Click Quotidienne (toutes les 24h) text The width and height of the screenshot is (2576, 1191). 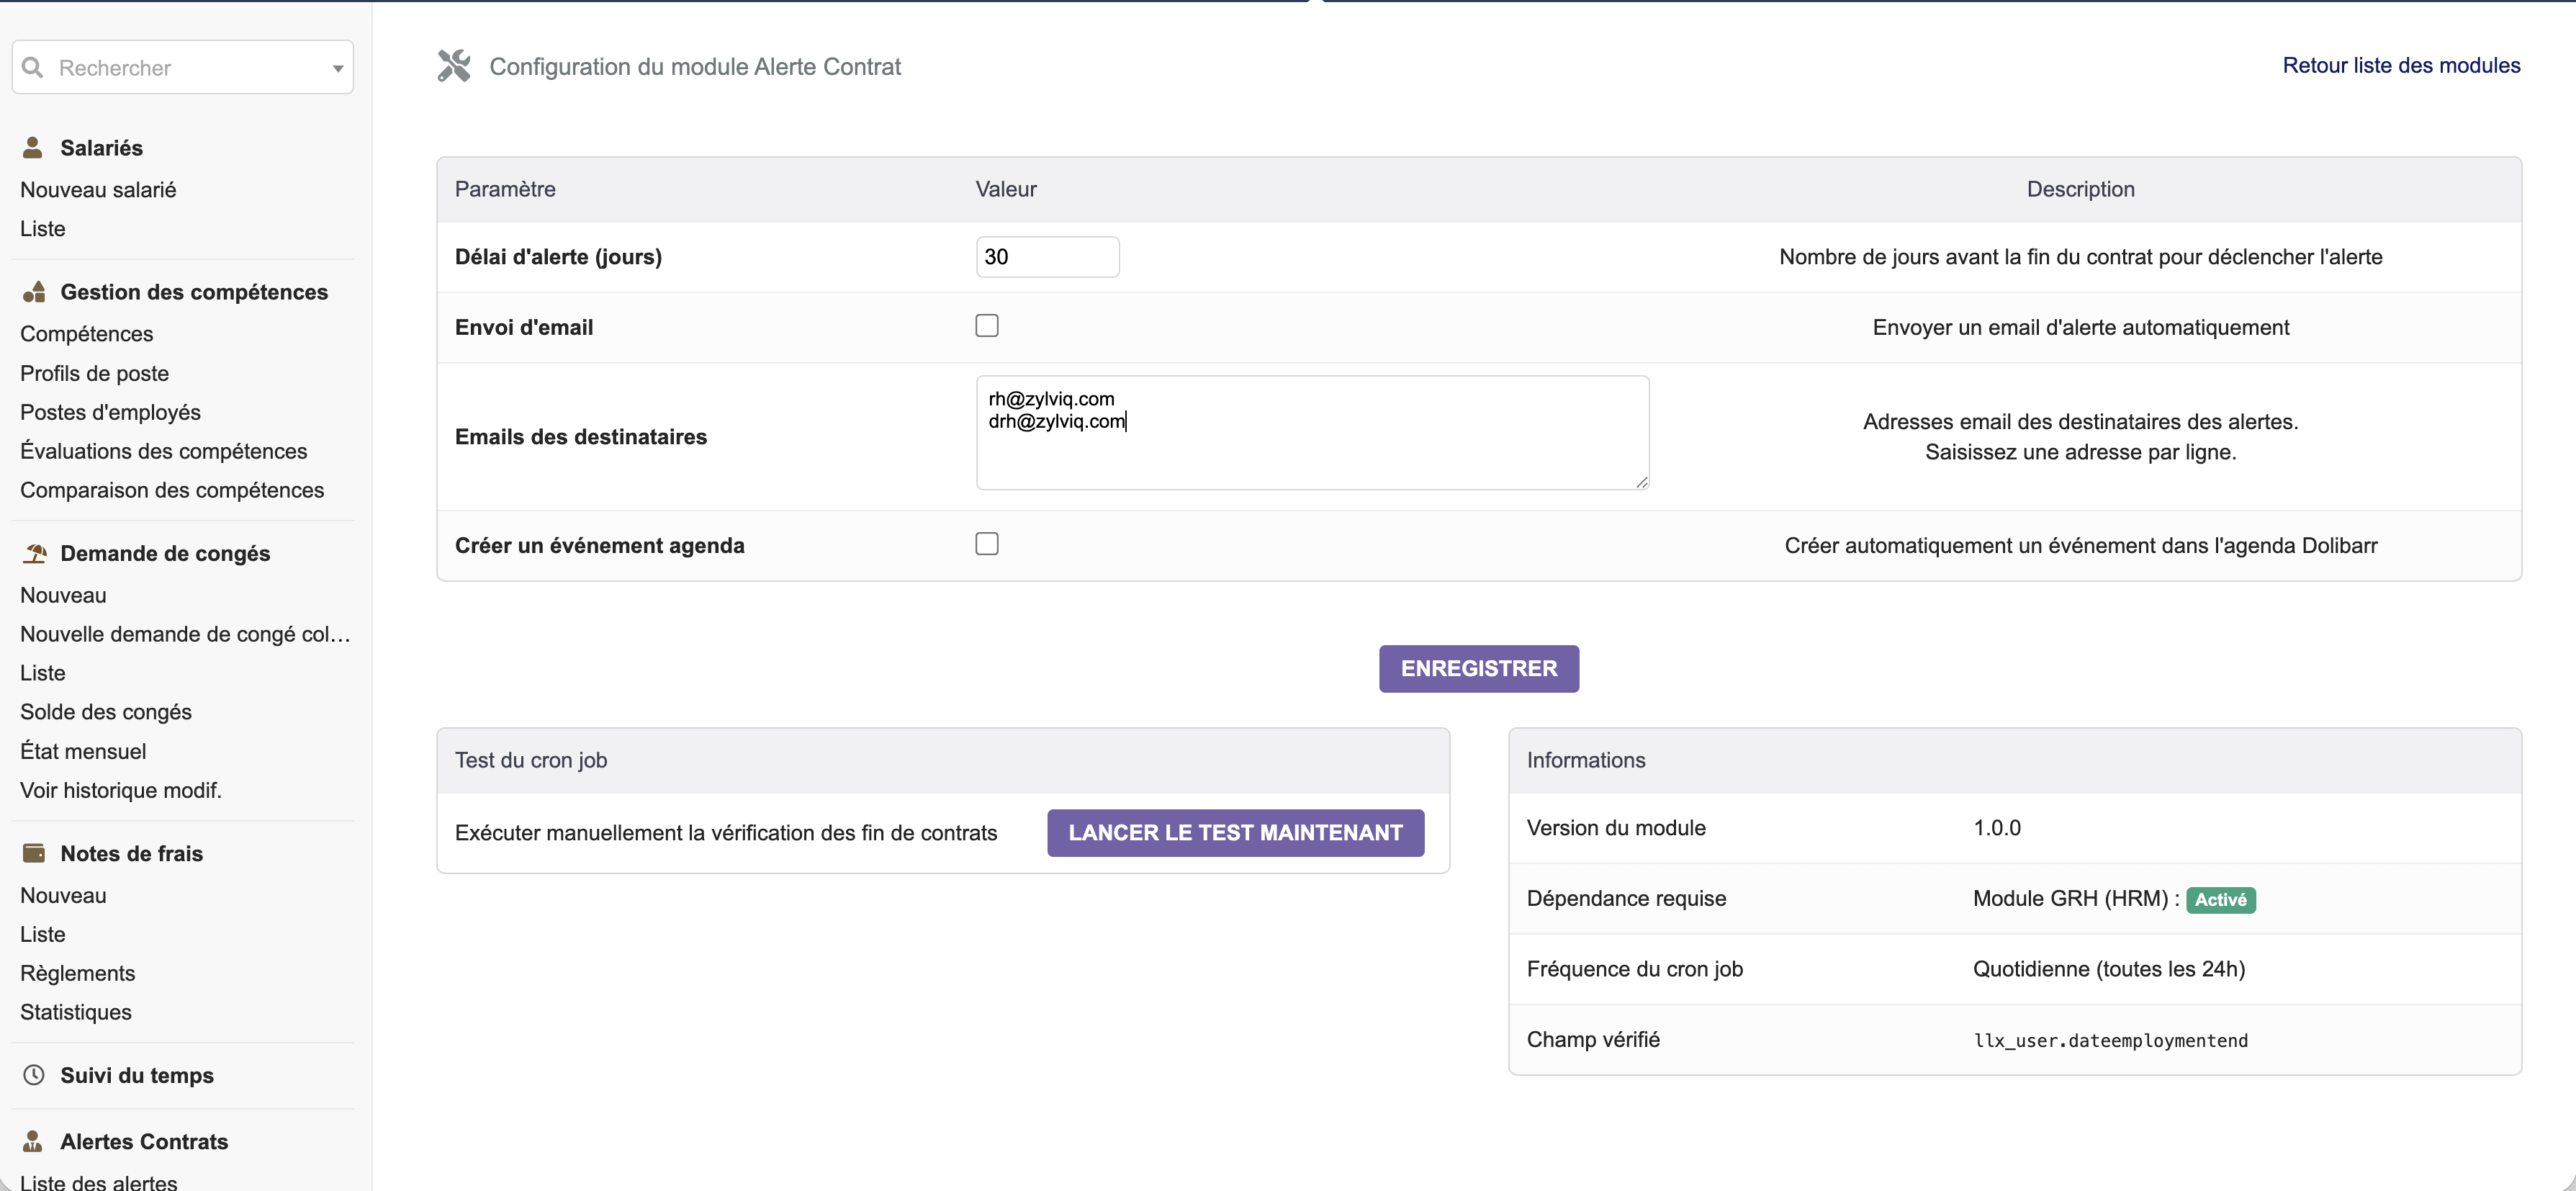(x=2109, y=969)
